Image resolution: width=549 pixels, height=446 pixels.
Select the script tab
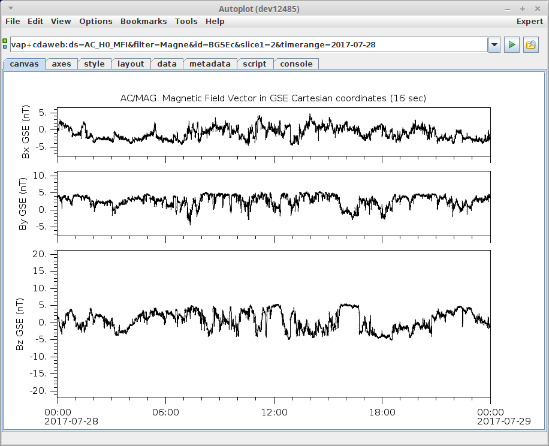(255, 64)
